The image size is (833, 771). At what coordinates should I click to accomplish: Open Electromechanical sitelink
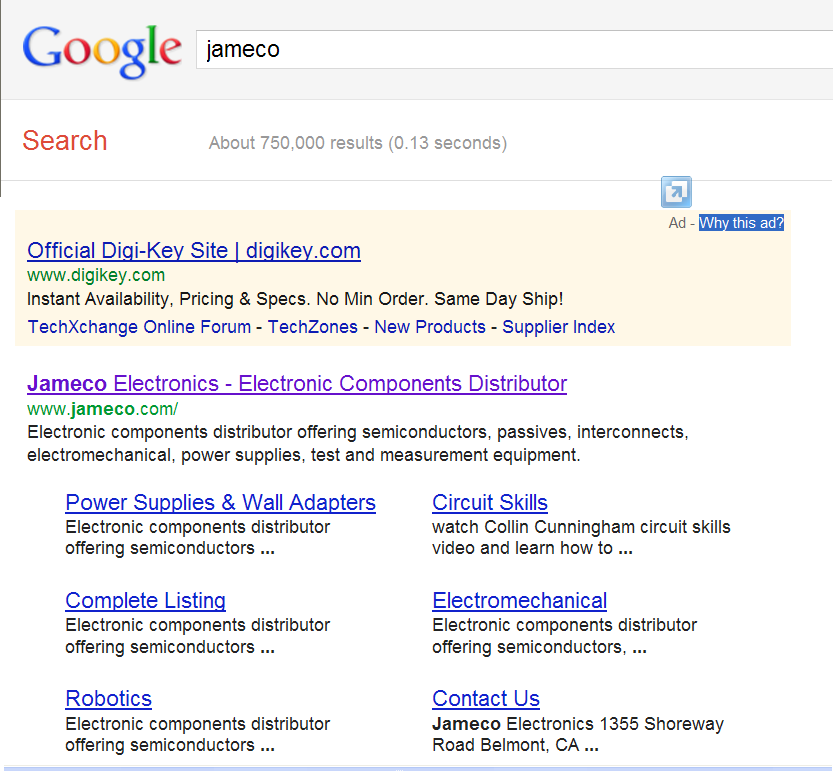(520, 601)
